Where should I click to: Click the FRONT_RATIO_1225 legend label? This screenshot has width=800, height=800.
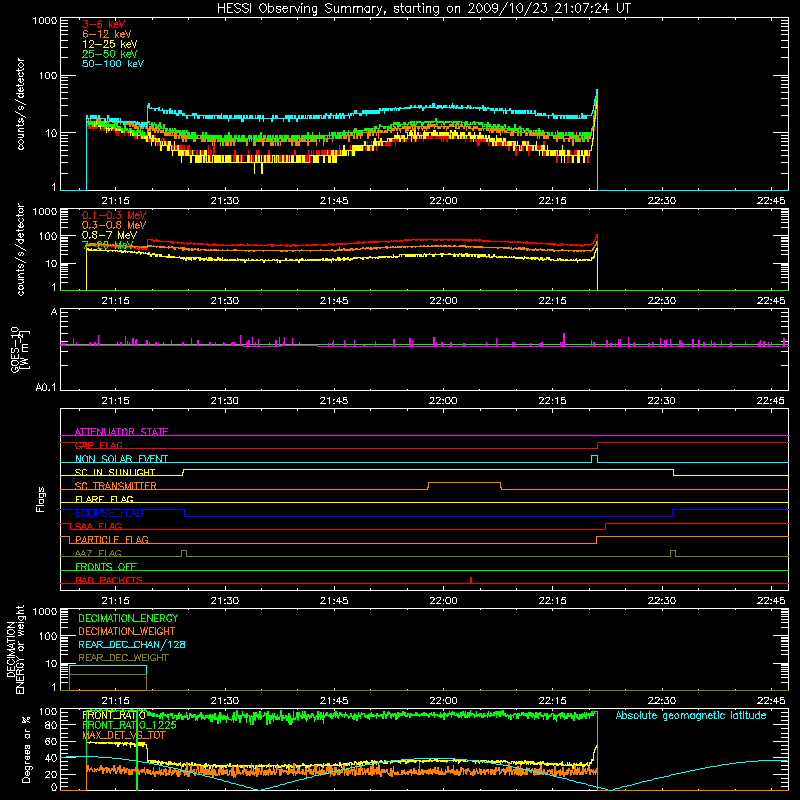pos(129,725)
